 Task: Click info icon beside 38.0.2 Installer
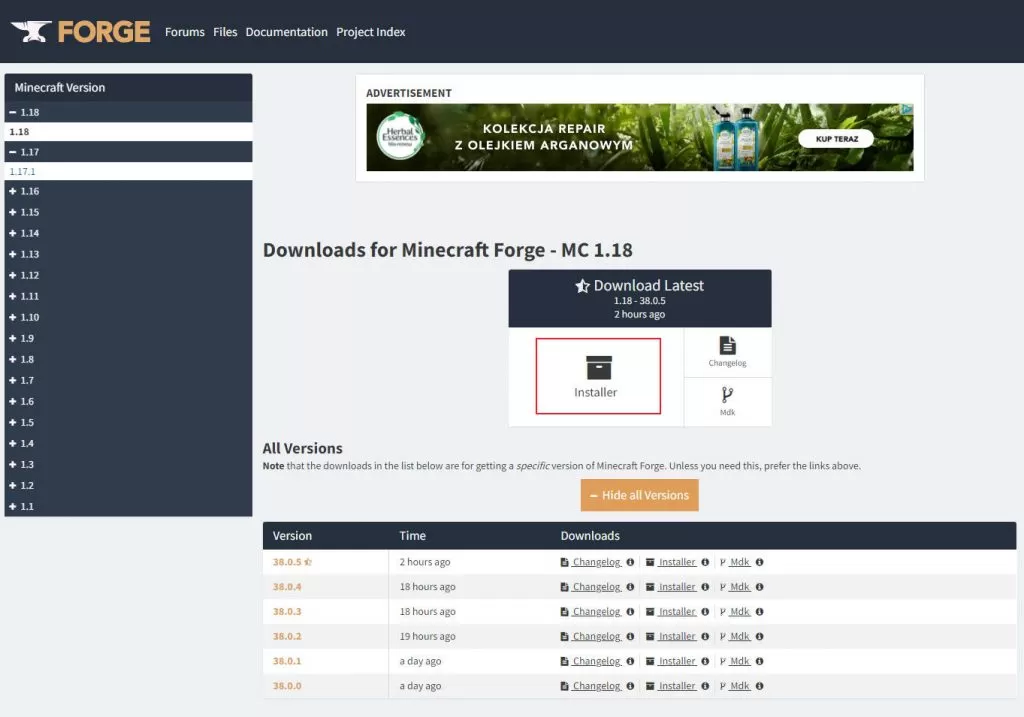[705, 636]
